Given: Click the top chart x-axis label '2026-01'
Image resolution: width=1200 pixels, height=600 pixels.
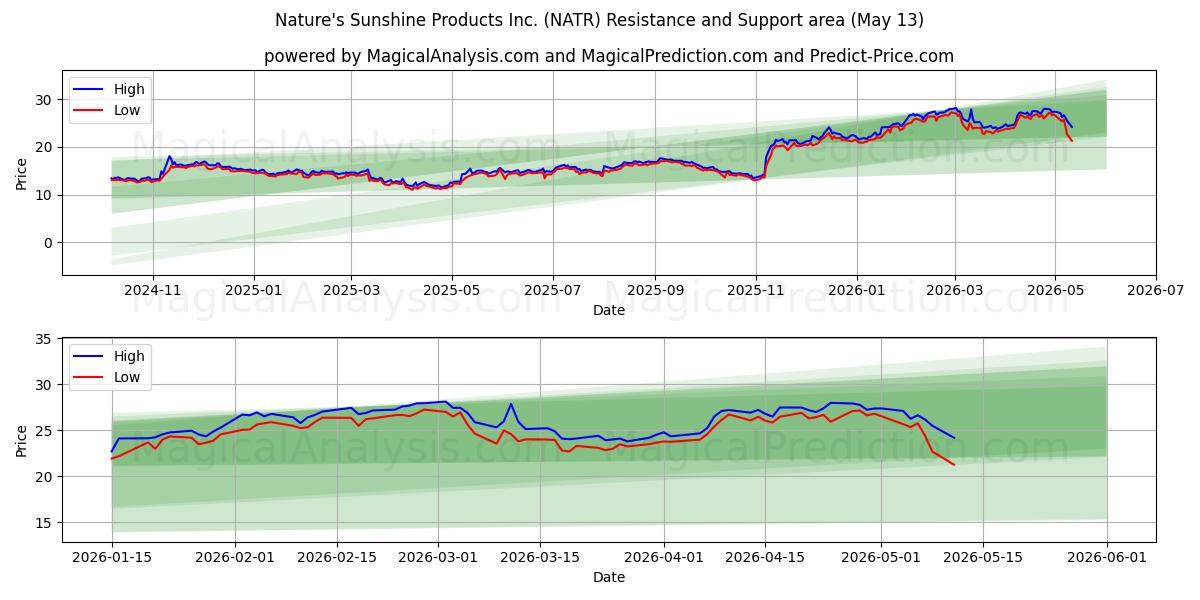Looking at the screenshot, I should [857, 290].
